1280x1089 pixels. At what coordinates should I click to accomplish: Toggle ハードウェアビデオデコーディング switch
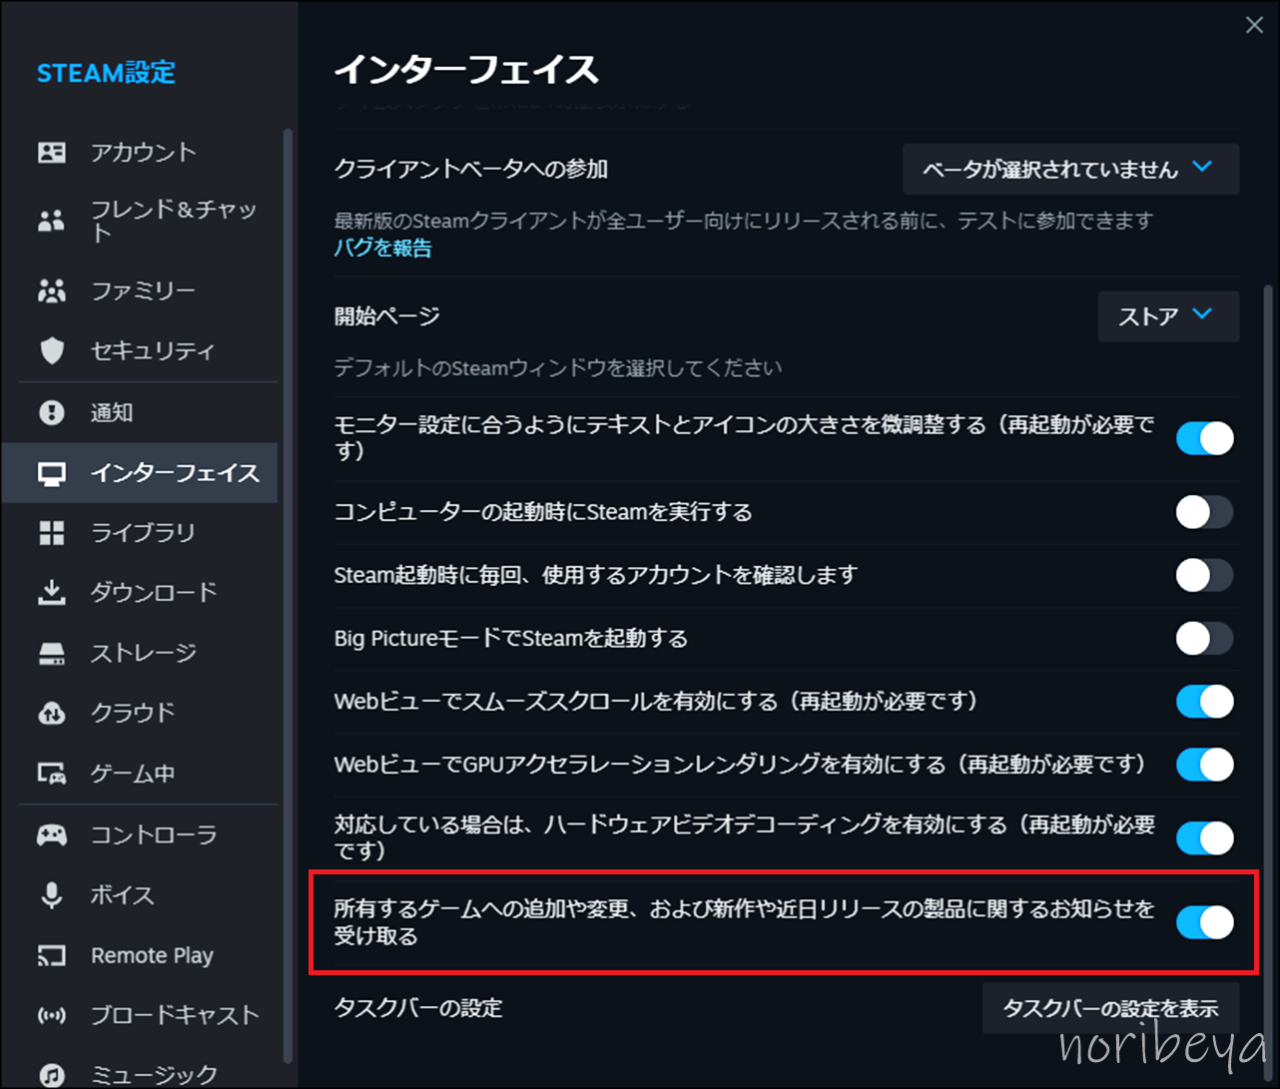(x=1204, y=838)
